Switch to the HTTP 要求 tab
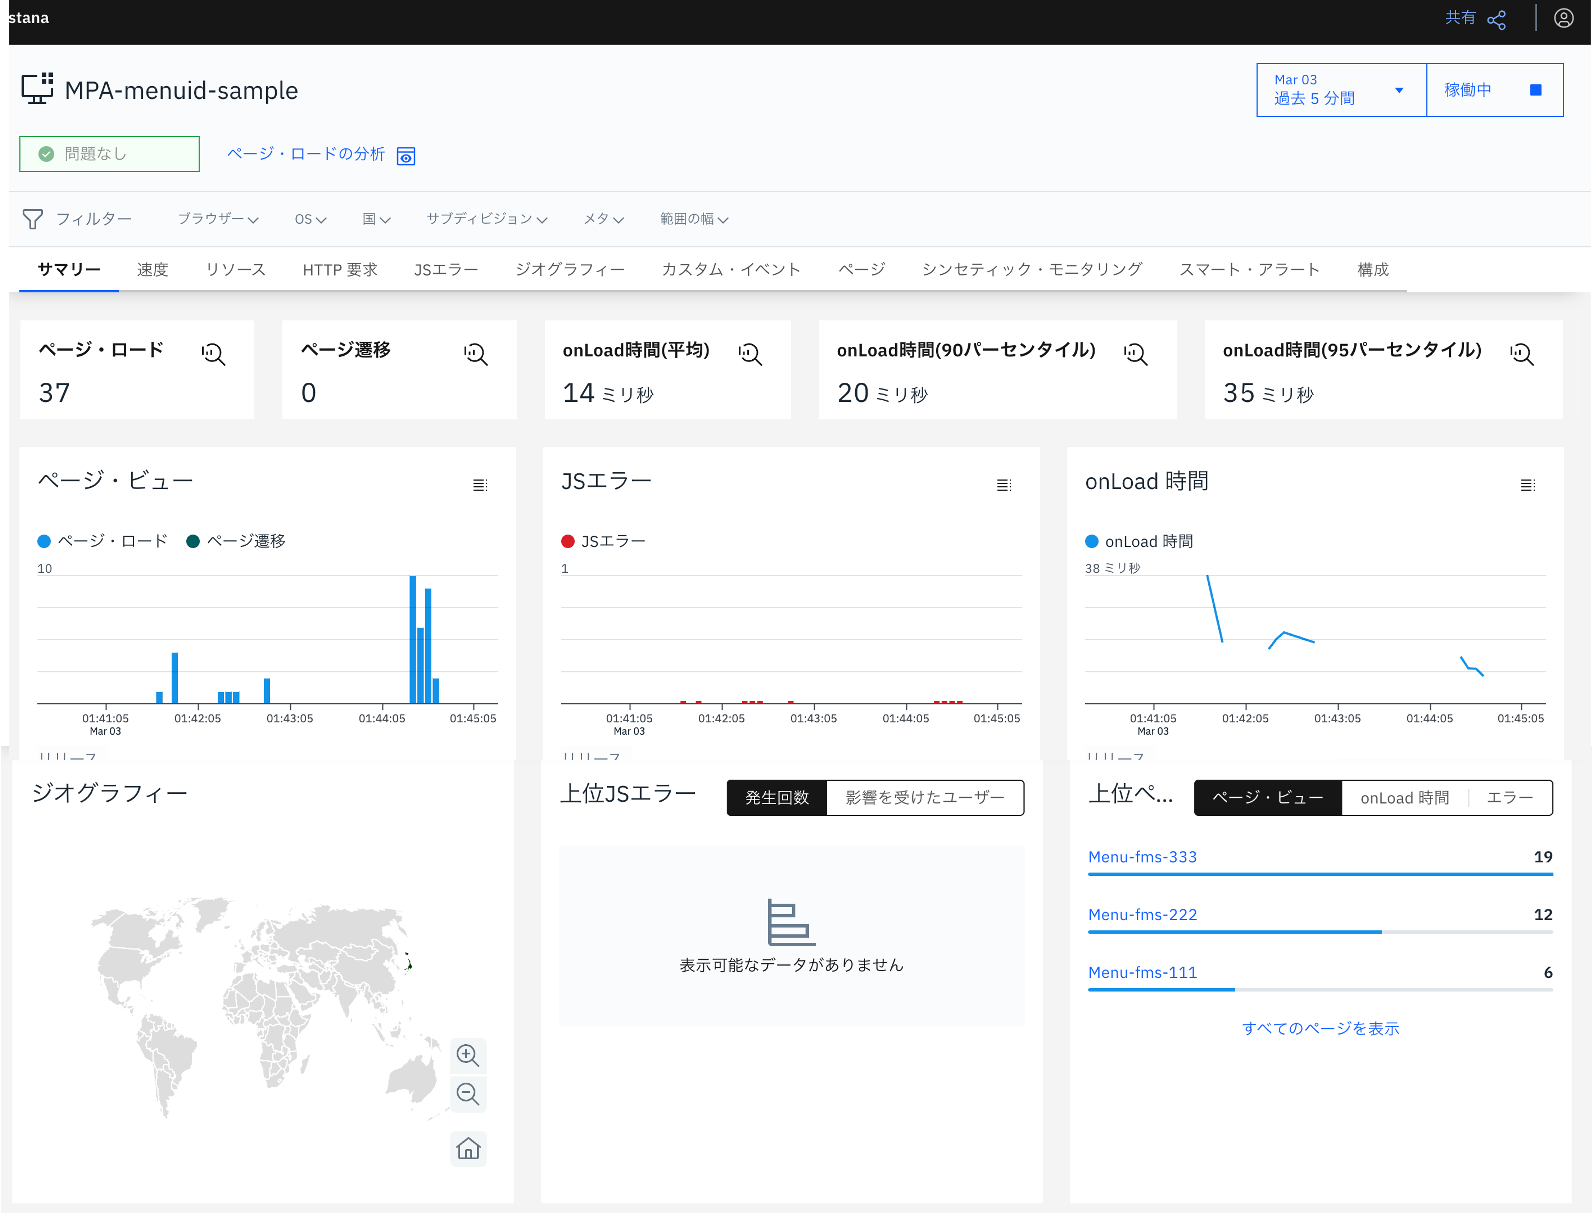The width and height of the screenshot is (1592, 1214). [x=340, y=270]
